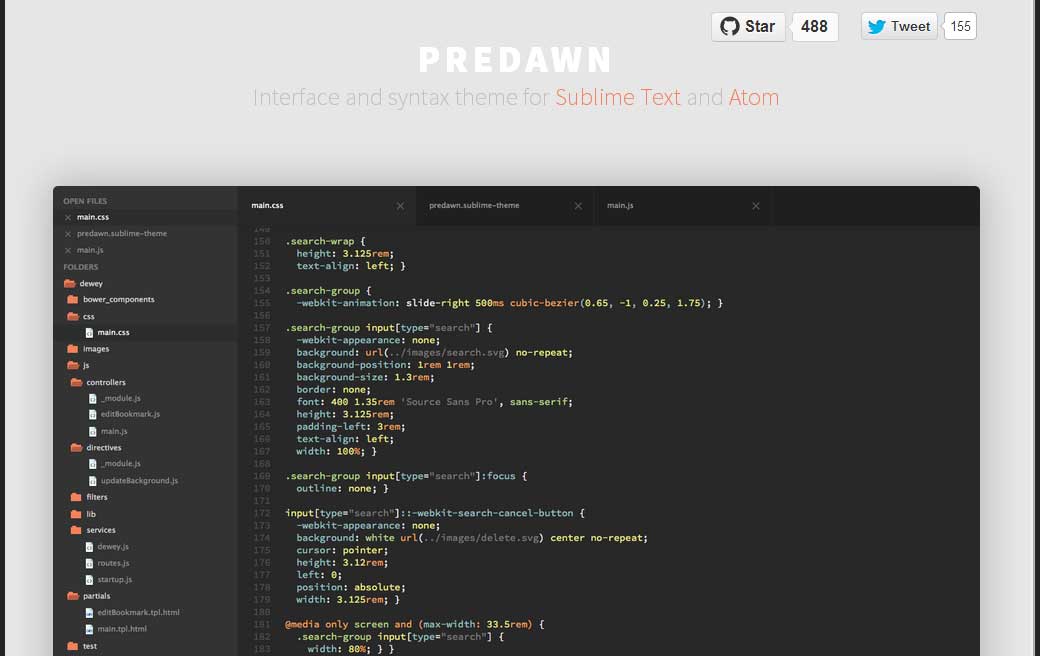Open the Sublime Text link

618,97
